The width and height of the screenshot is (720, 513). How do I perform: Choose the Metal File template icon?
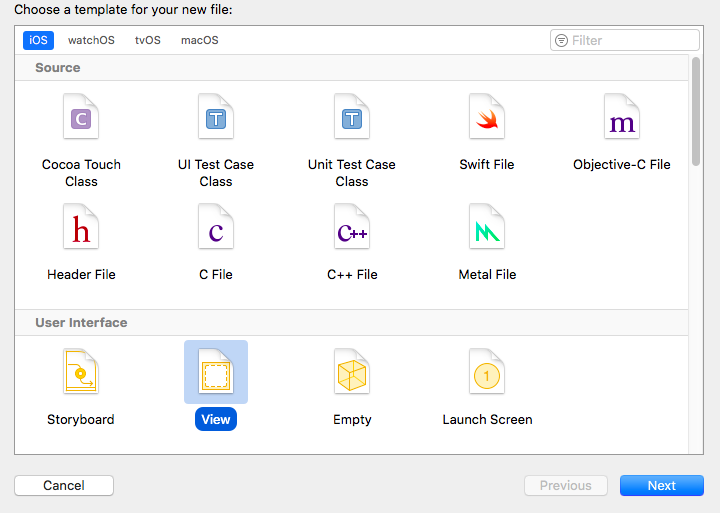487,229
